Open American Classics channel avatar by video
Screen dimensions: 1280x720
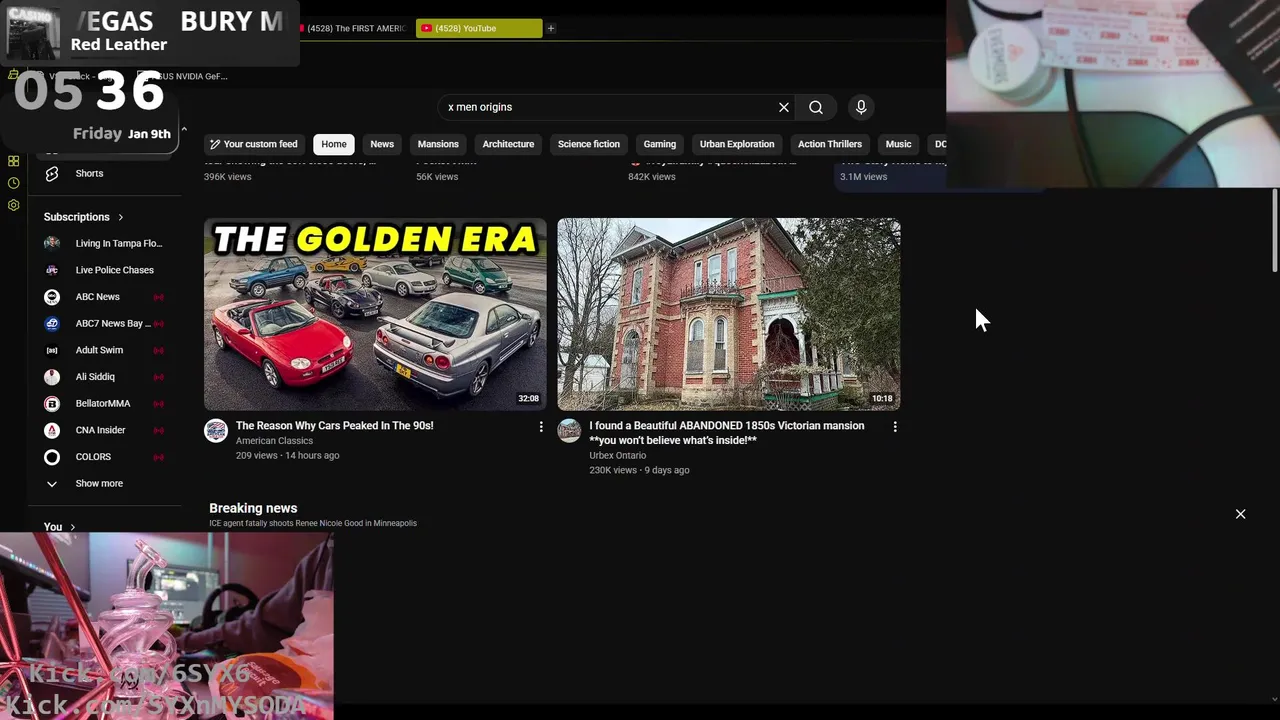click(216, 430)
